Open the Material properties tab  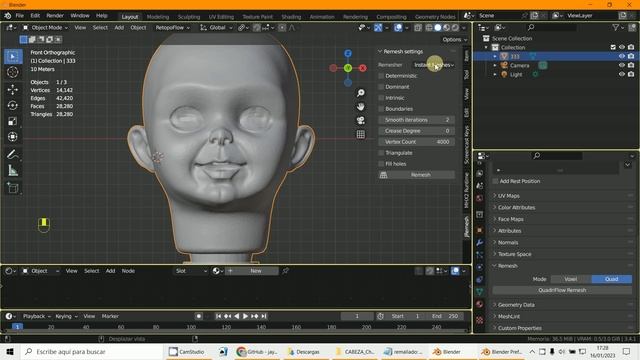coord(480,304)
